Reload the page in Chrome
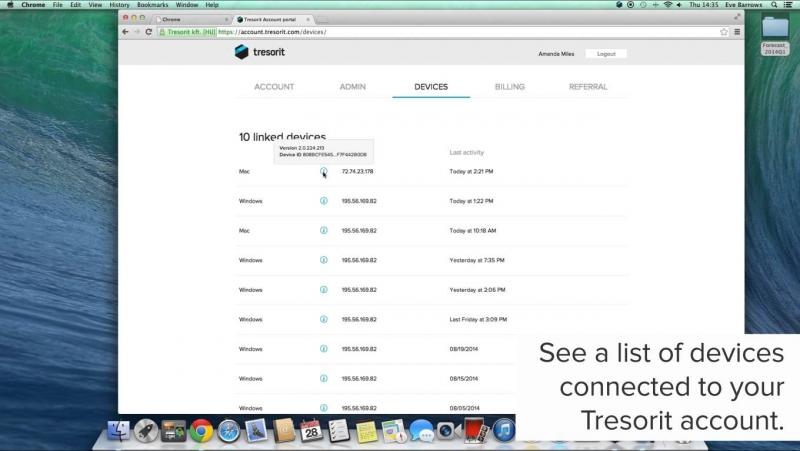800x451 pixels. coord(149,32)
